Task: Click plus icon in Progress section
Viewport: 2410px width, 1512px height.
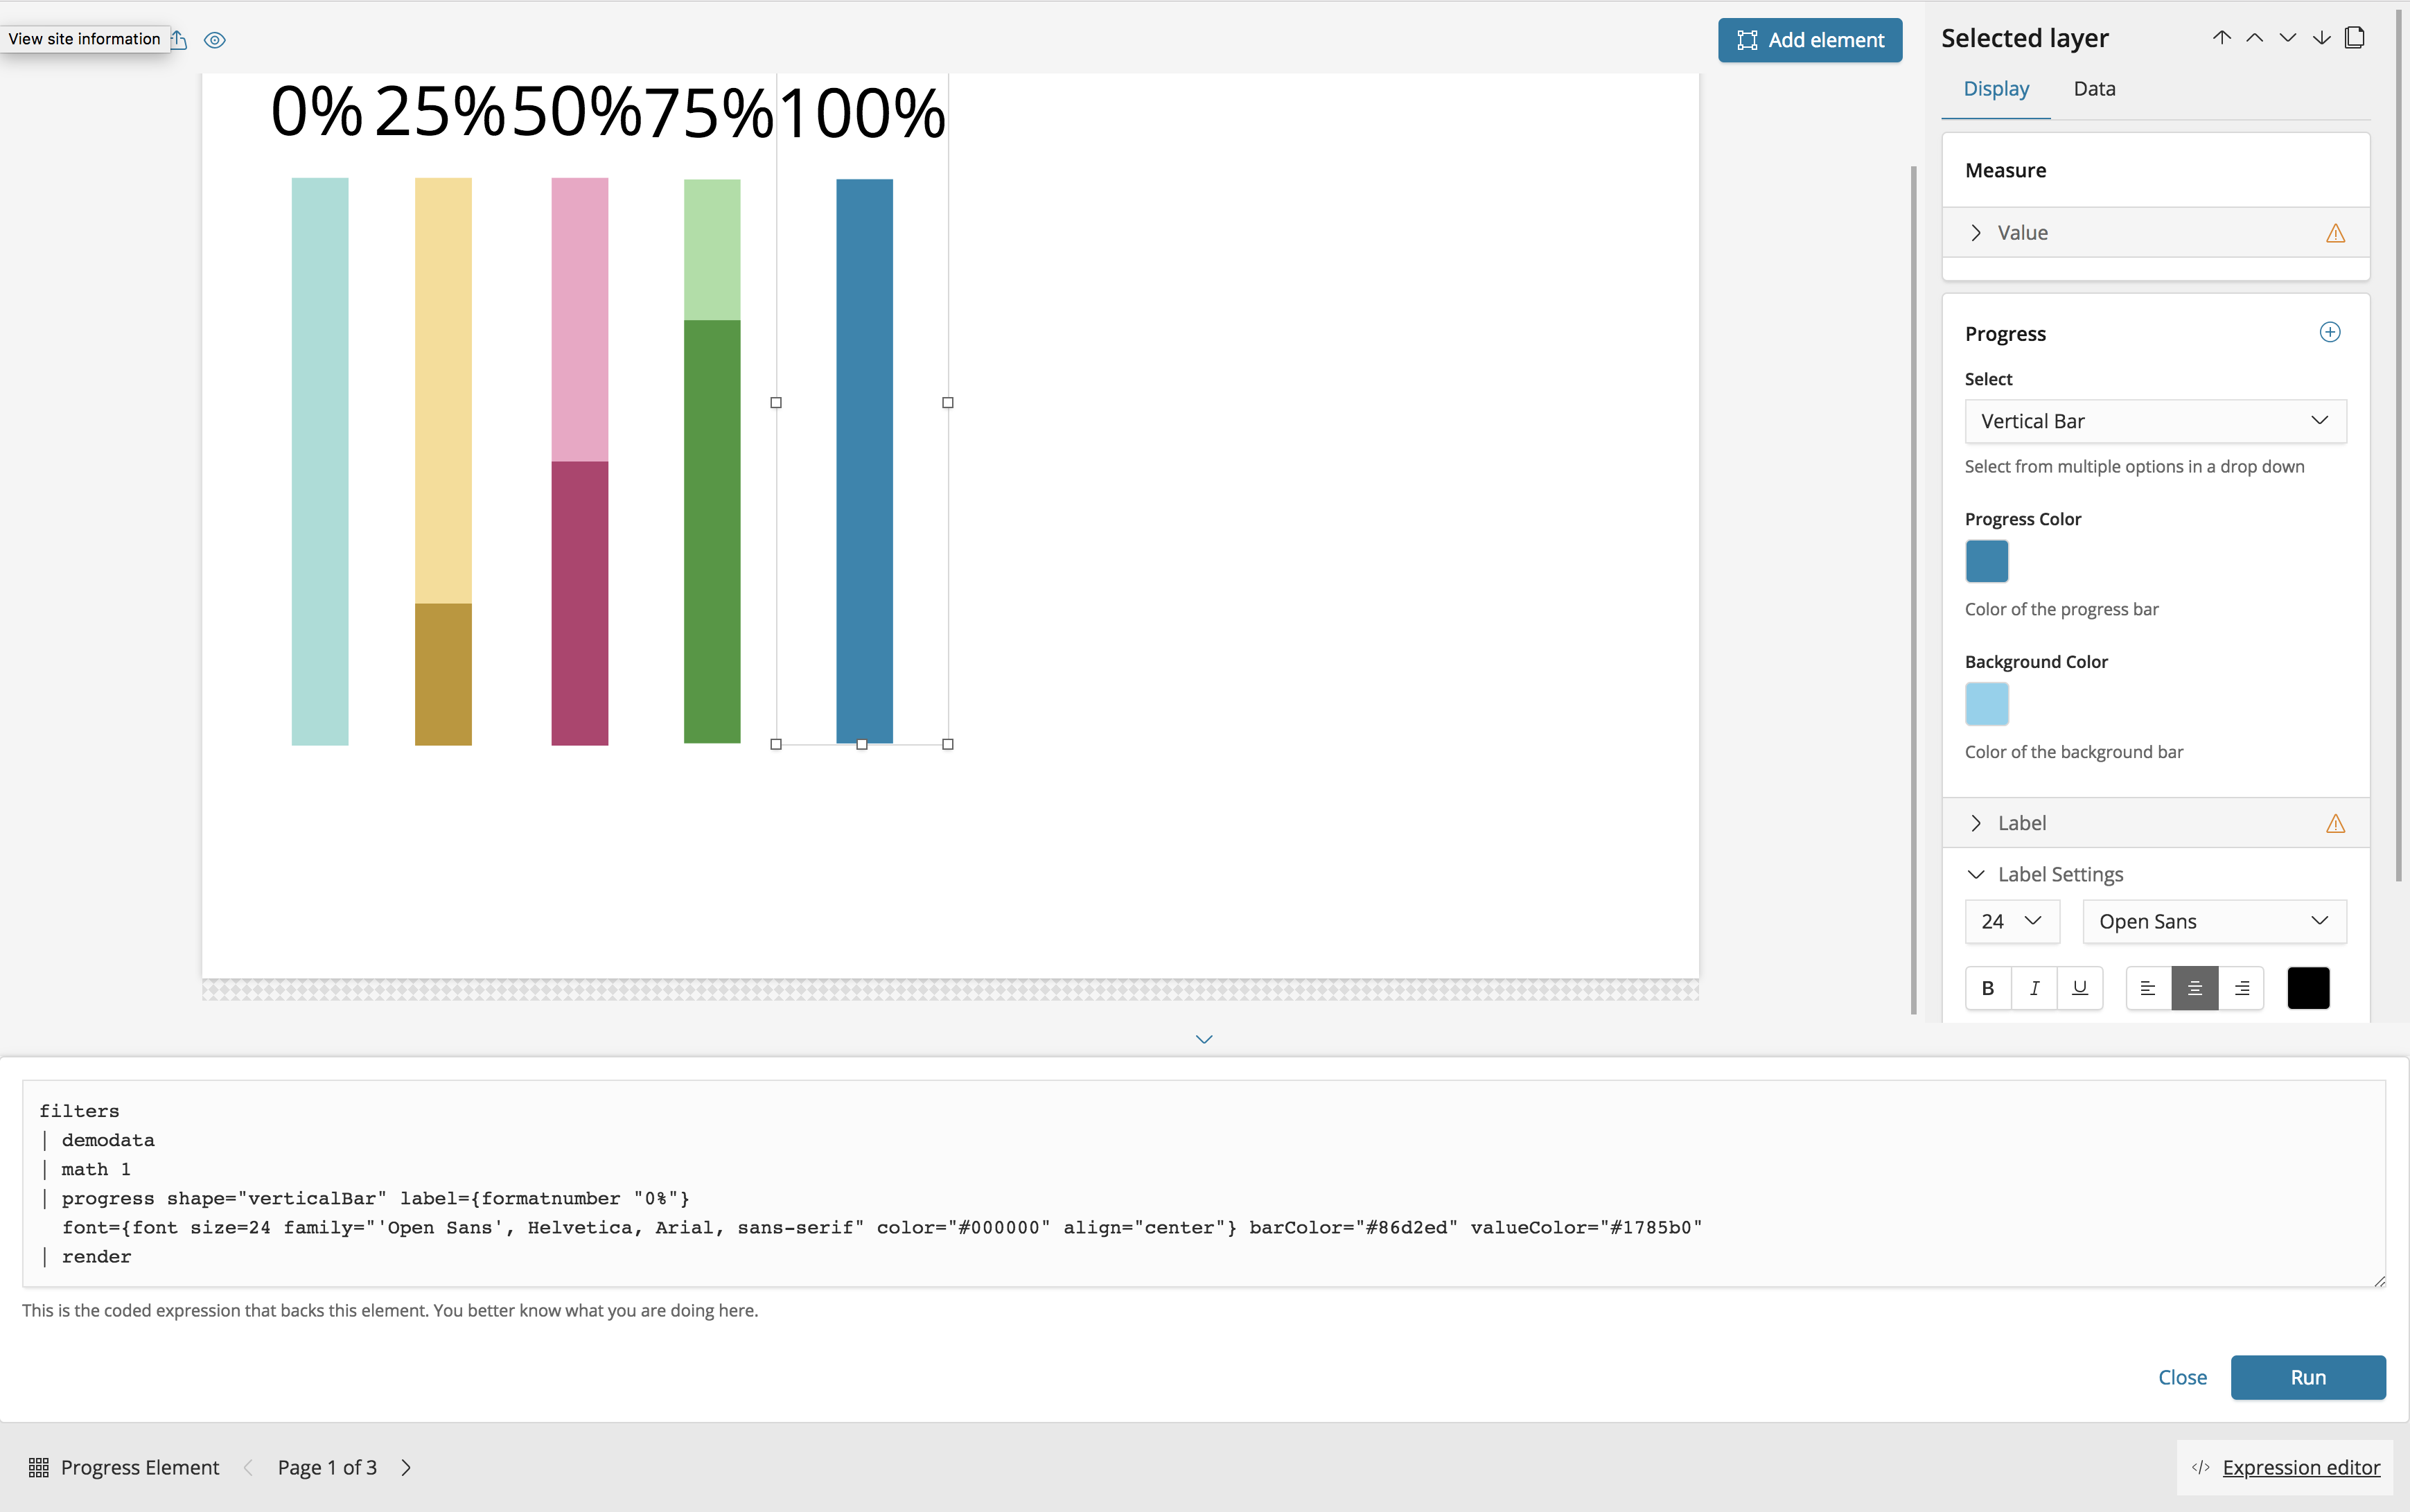Action: 2329,332
